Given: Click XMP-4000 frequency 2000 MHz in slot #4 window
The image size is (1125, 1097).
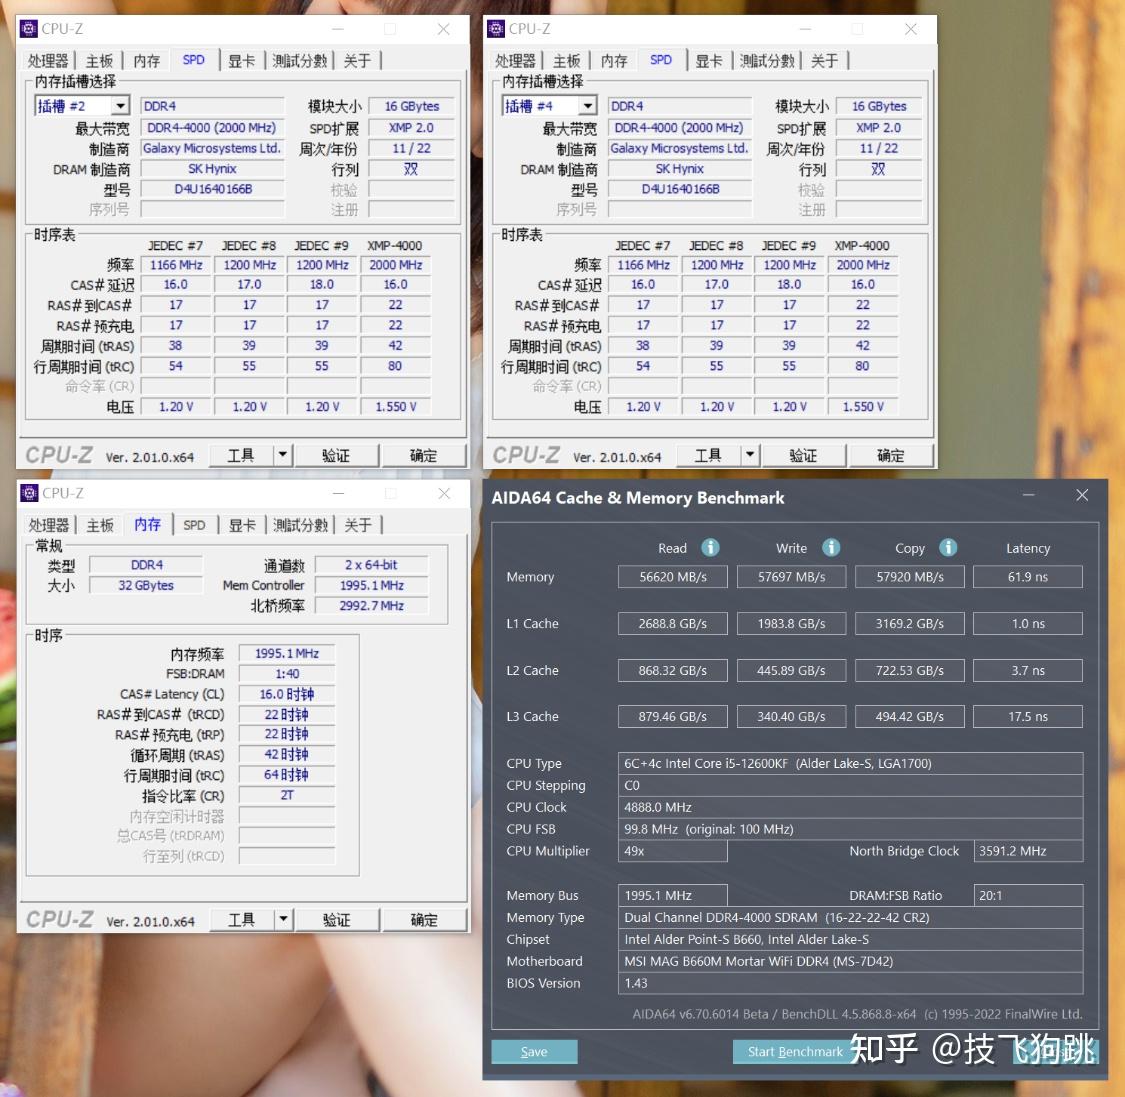Looking at the screenshot, I should point(862,265).
